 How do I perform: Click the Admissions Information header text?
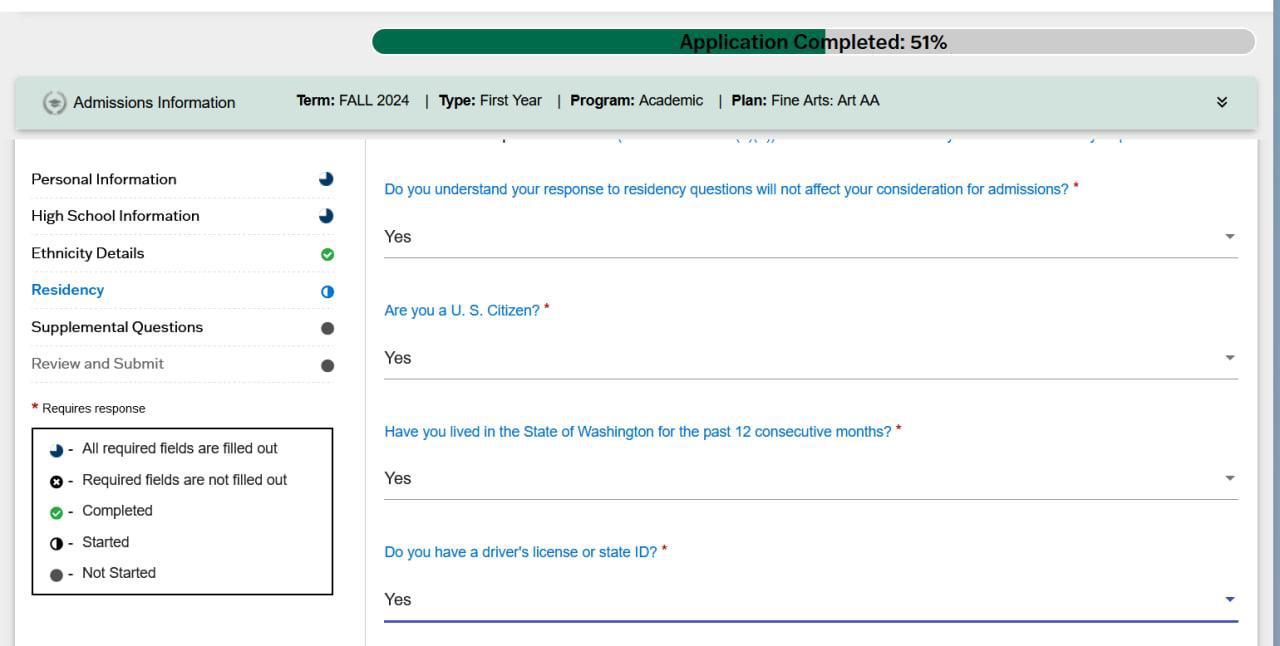[154, 103]
